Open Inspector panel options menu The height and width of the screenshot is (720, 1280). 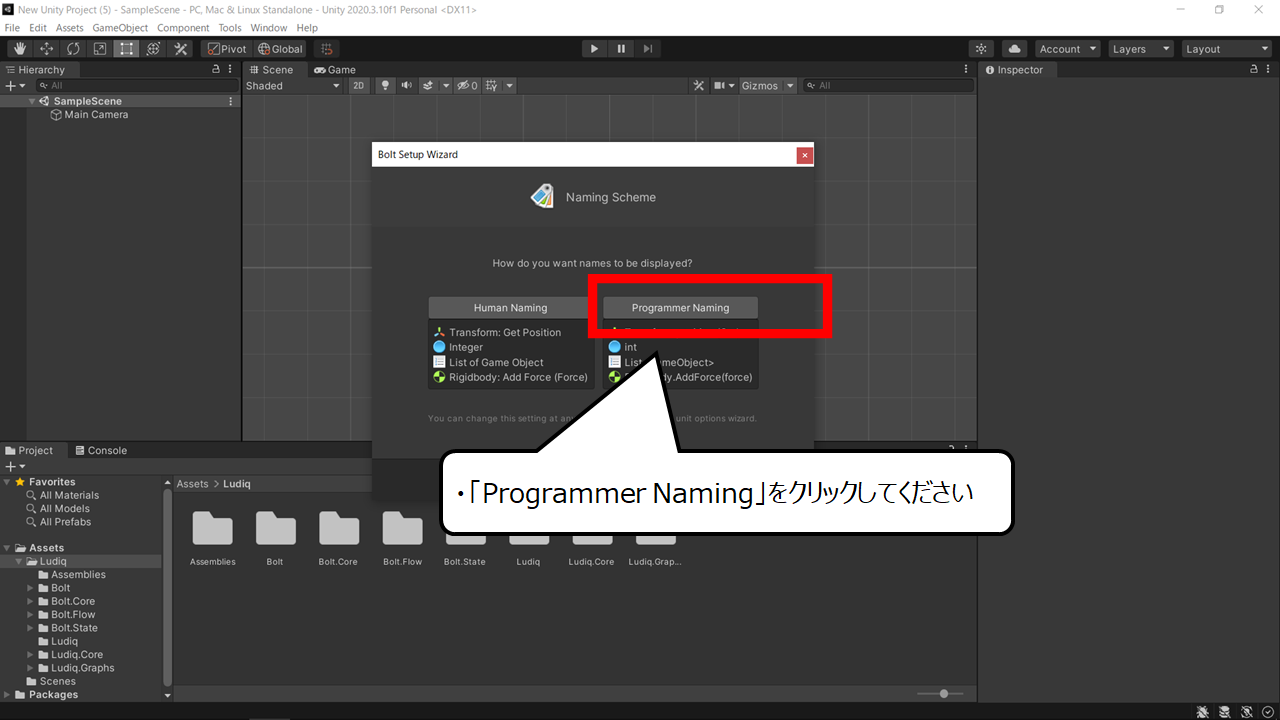point(1269,70)
